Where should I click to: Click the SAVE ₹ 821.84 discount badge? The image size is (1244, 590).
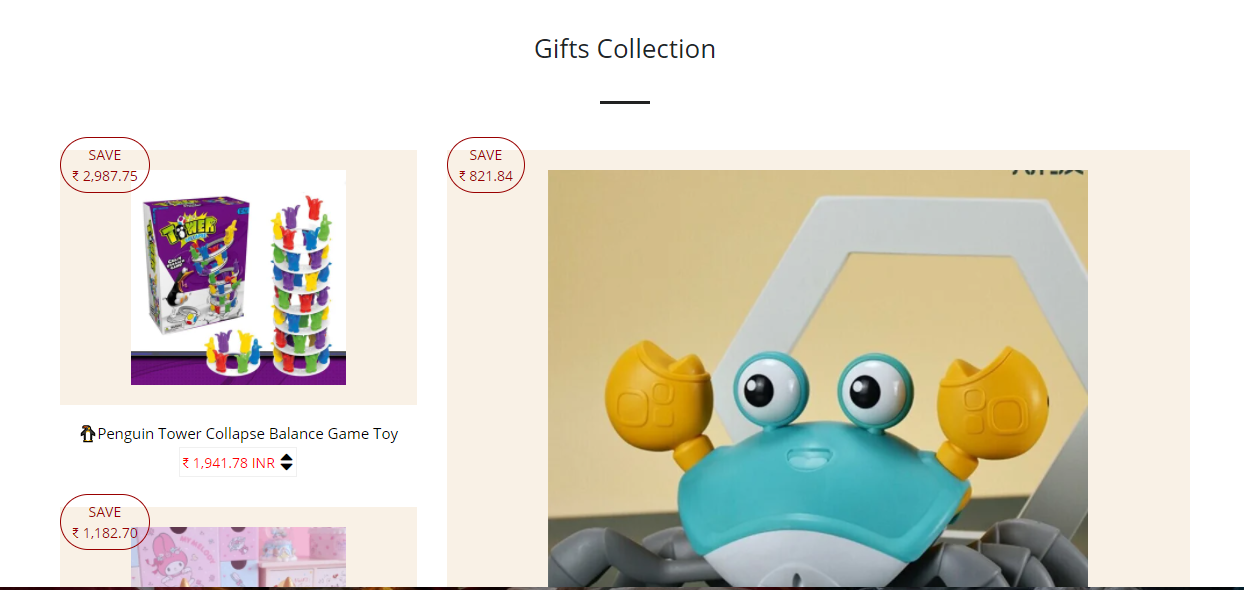click(486, 165)
